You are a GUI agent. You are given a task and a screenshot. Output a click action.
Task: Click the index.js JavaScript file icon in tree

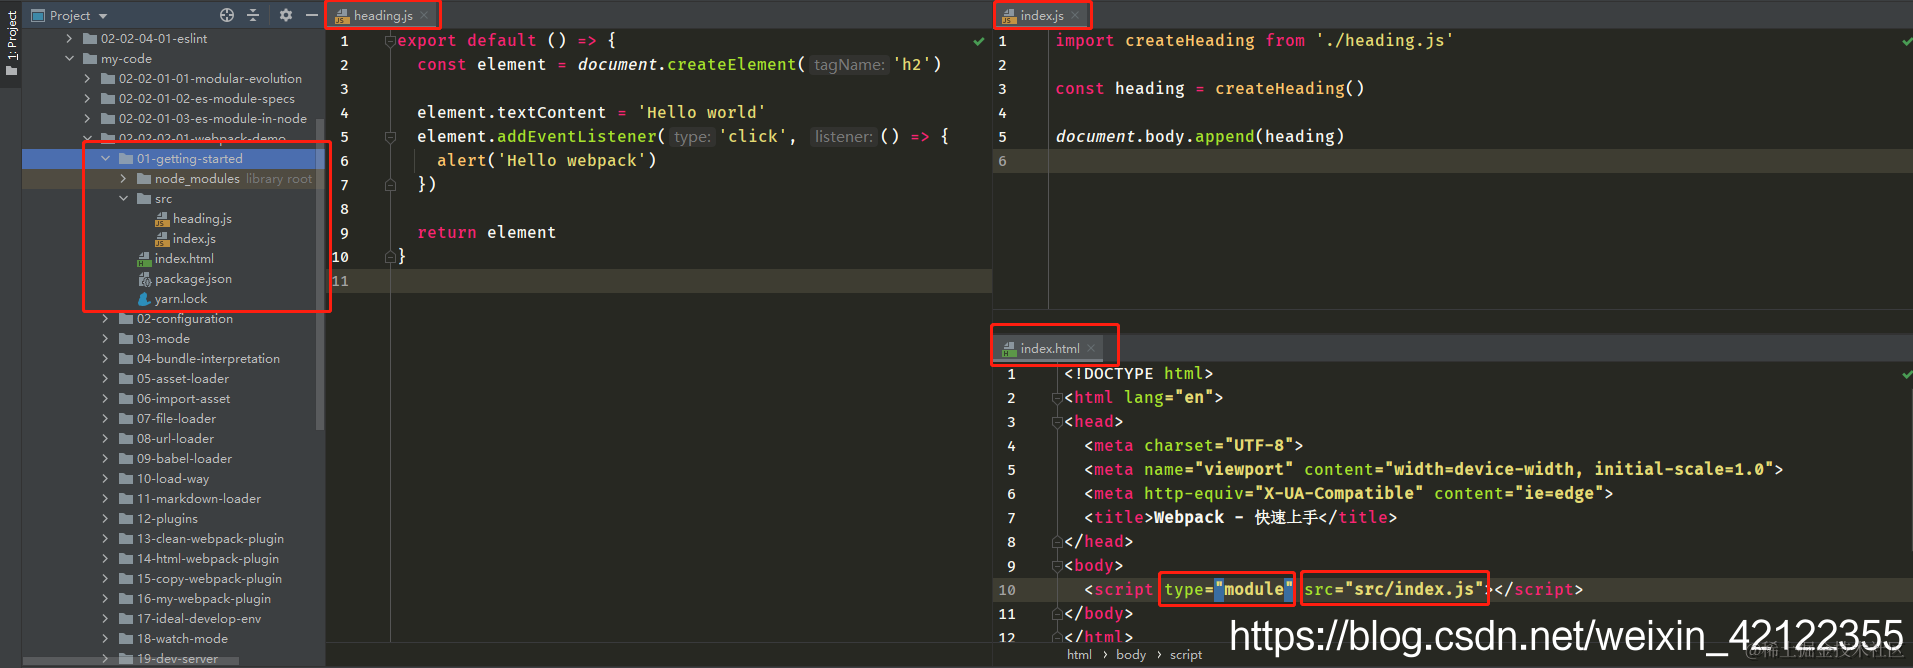click(162, 239)
